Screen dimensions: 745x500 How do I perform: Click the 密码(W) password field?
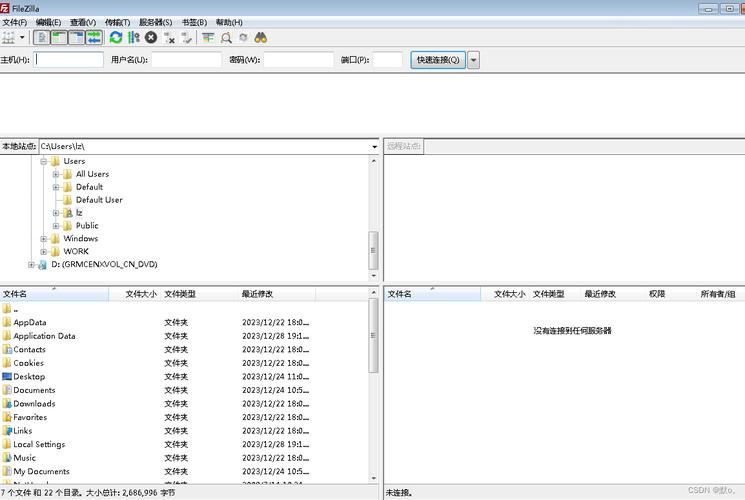pos(298,60)
